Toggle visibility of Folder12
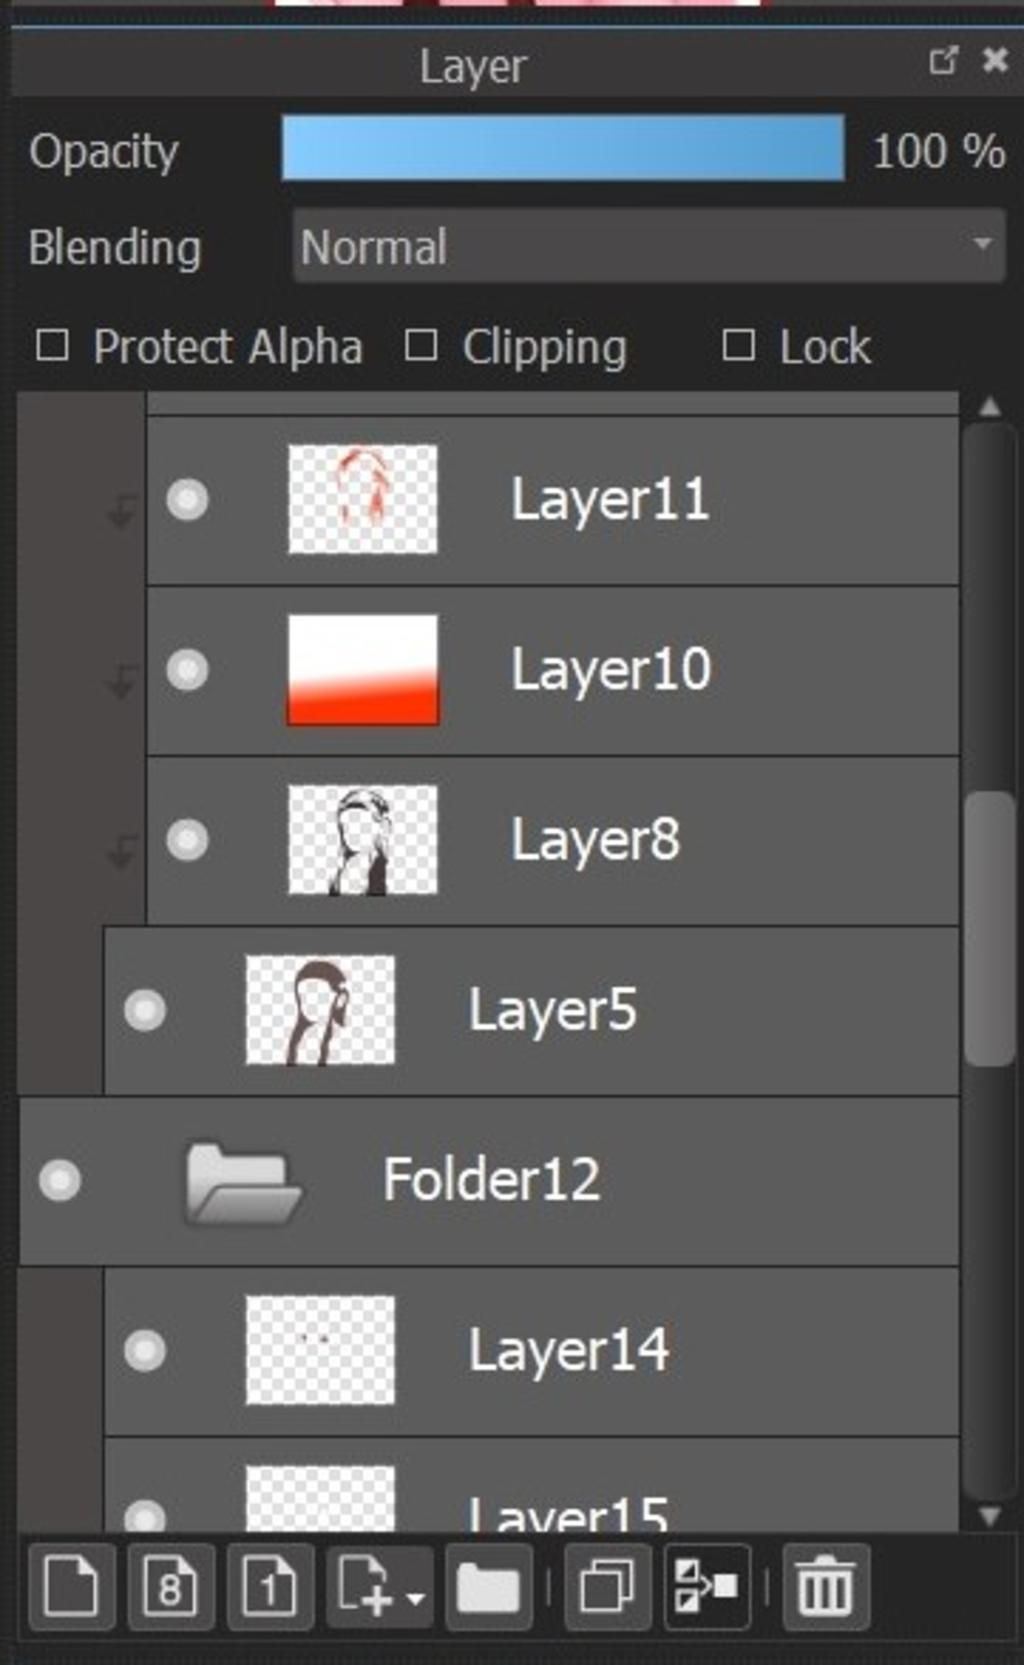 [60, 1180]
